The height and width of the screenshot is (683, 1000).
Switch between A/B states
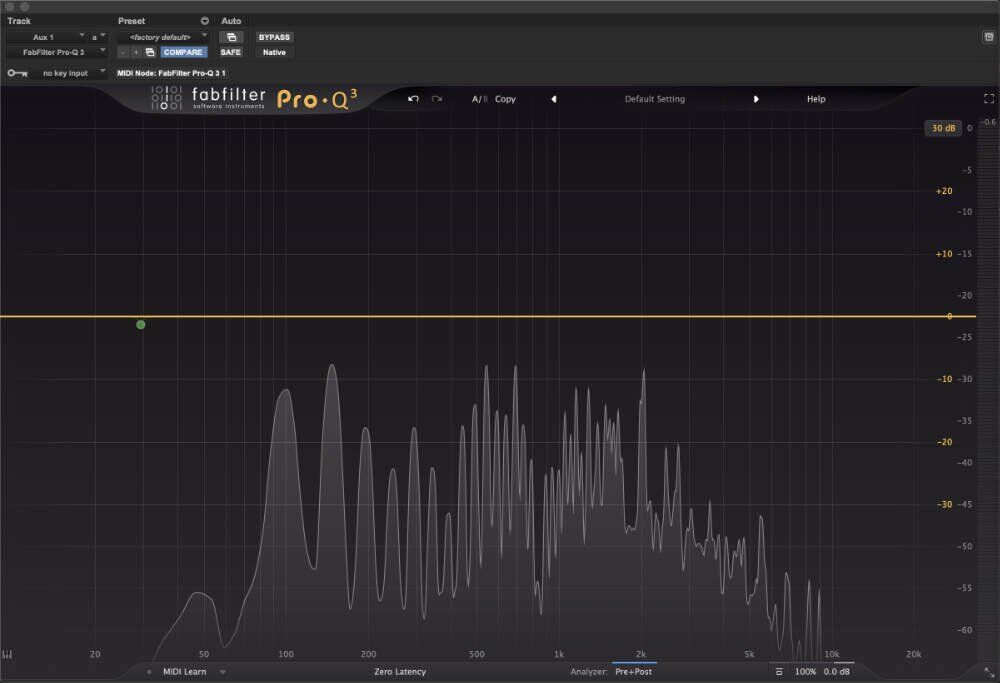(x=479, y=99)
